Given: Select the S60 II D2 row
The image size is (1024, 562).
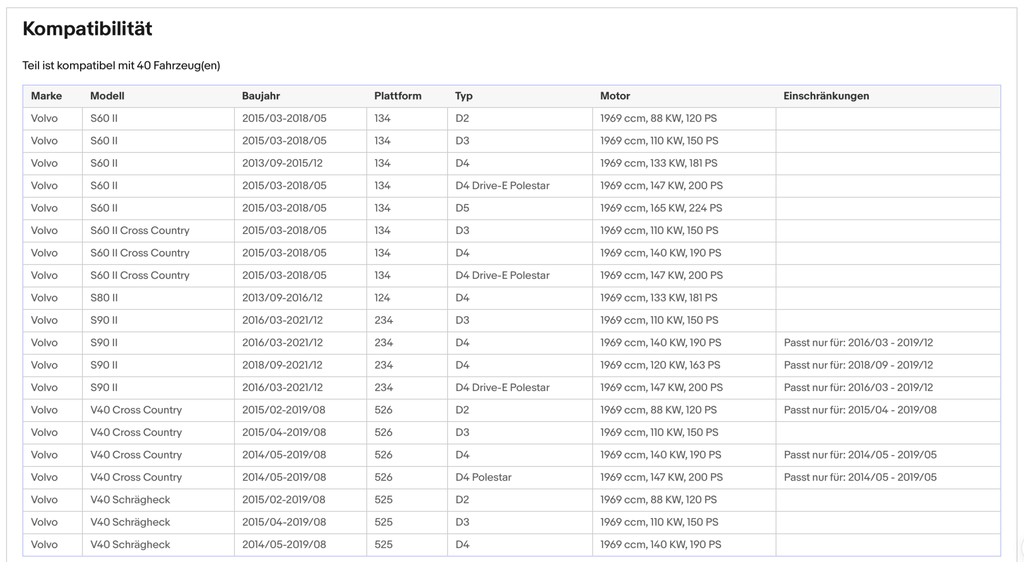Looking at the screenshot, I should tap(511, 118).
